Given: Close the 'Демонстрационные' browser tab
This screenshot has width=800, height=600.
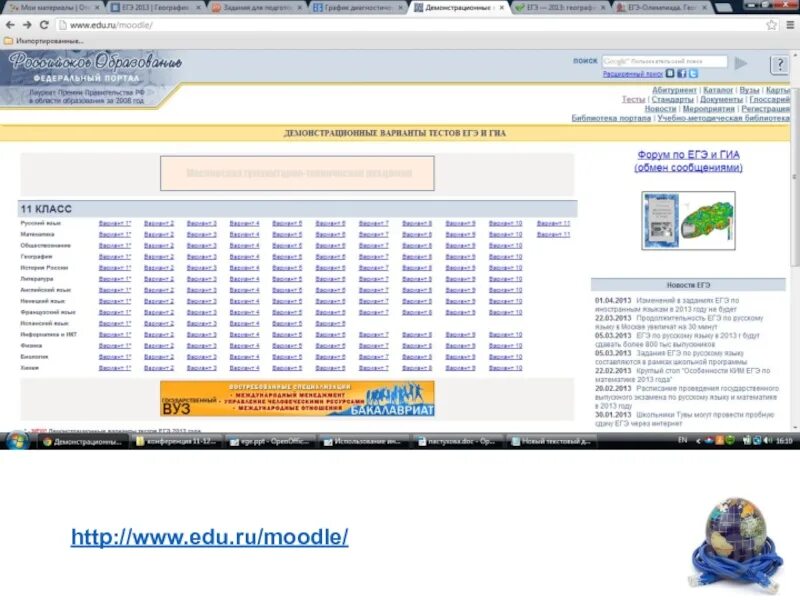Looking at the screenshot, I should coord(502,8).
